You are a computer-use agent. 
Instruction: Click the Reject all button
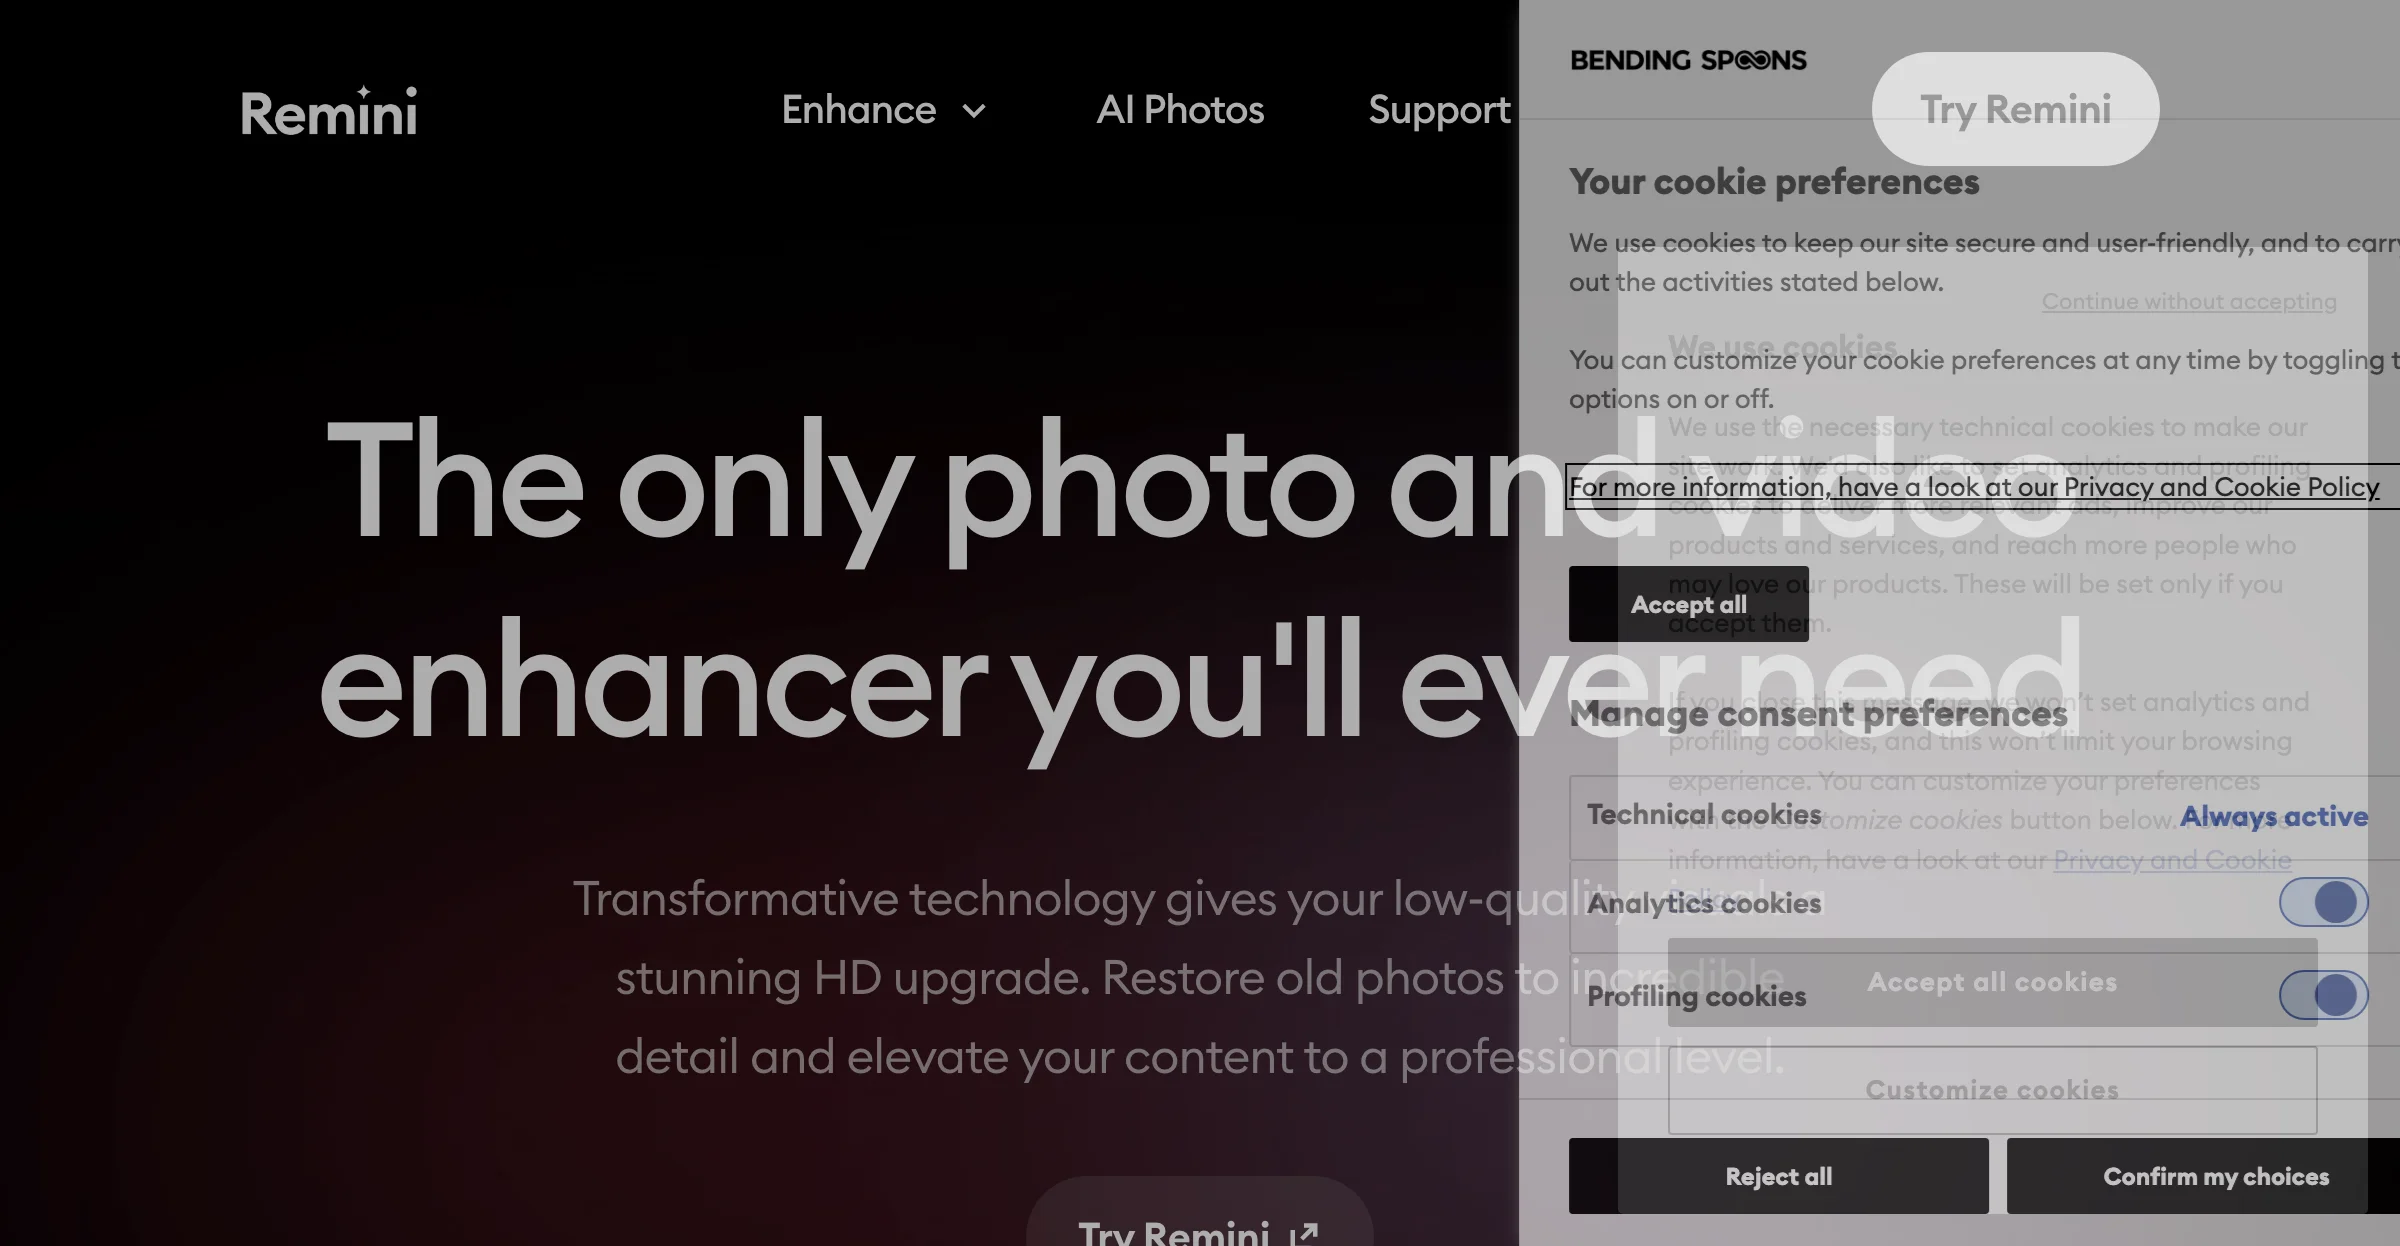click(x=1778, y=1175)
